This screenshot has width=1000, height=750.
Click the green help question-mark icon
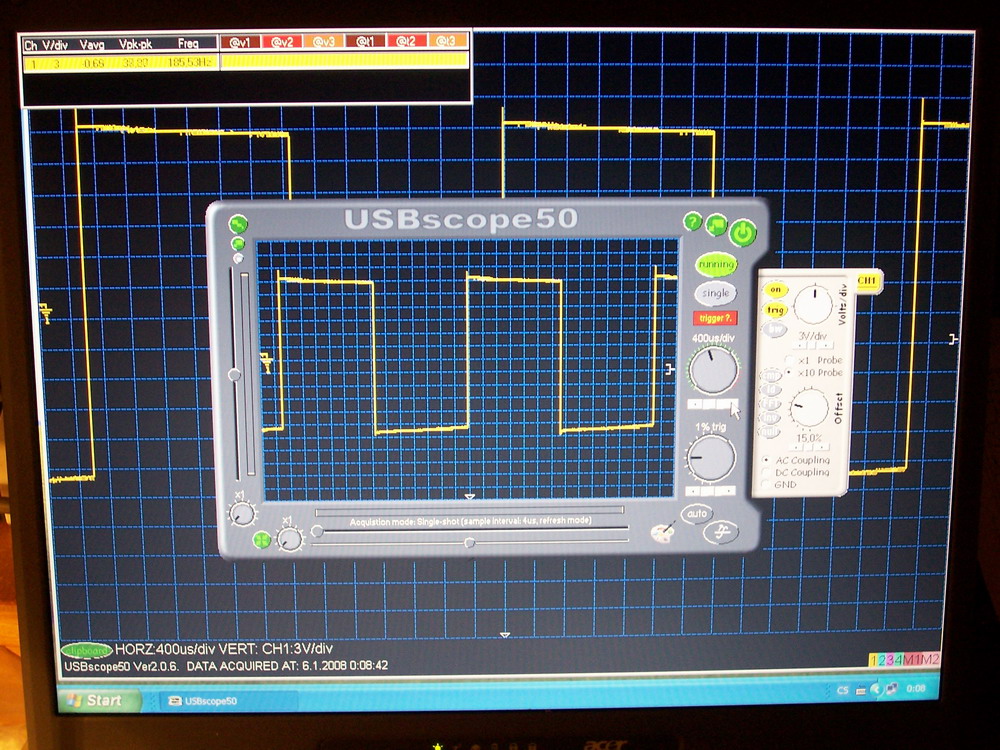pos(693,221)
